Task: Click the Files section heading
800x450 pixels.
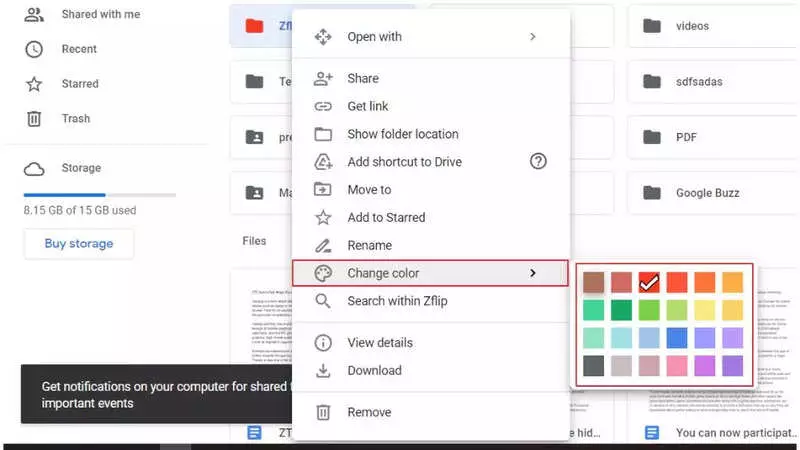Action: point(254,241)
